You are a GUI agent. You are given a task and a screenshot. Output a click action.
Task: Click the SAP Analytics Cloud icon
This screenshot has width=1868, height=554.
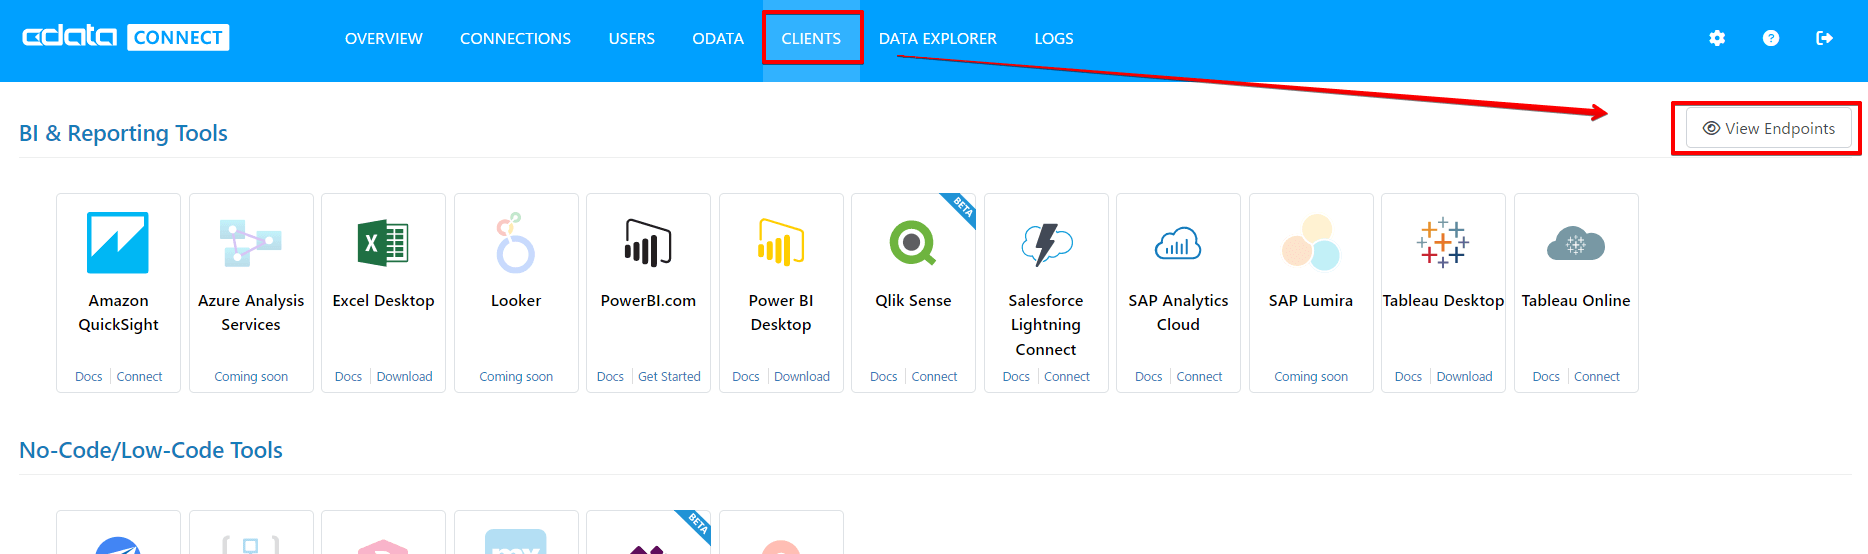coord(1178,243)
